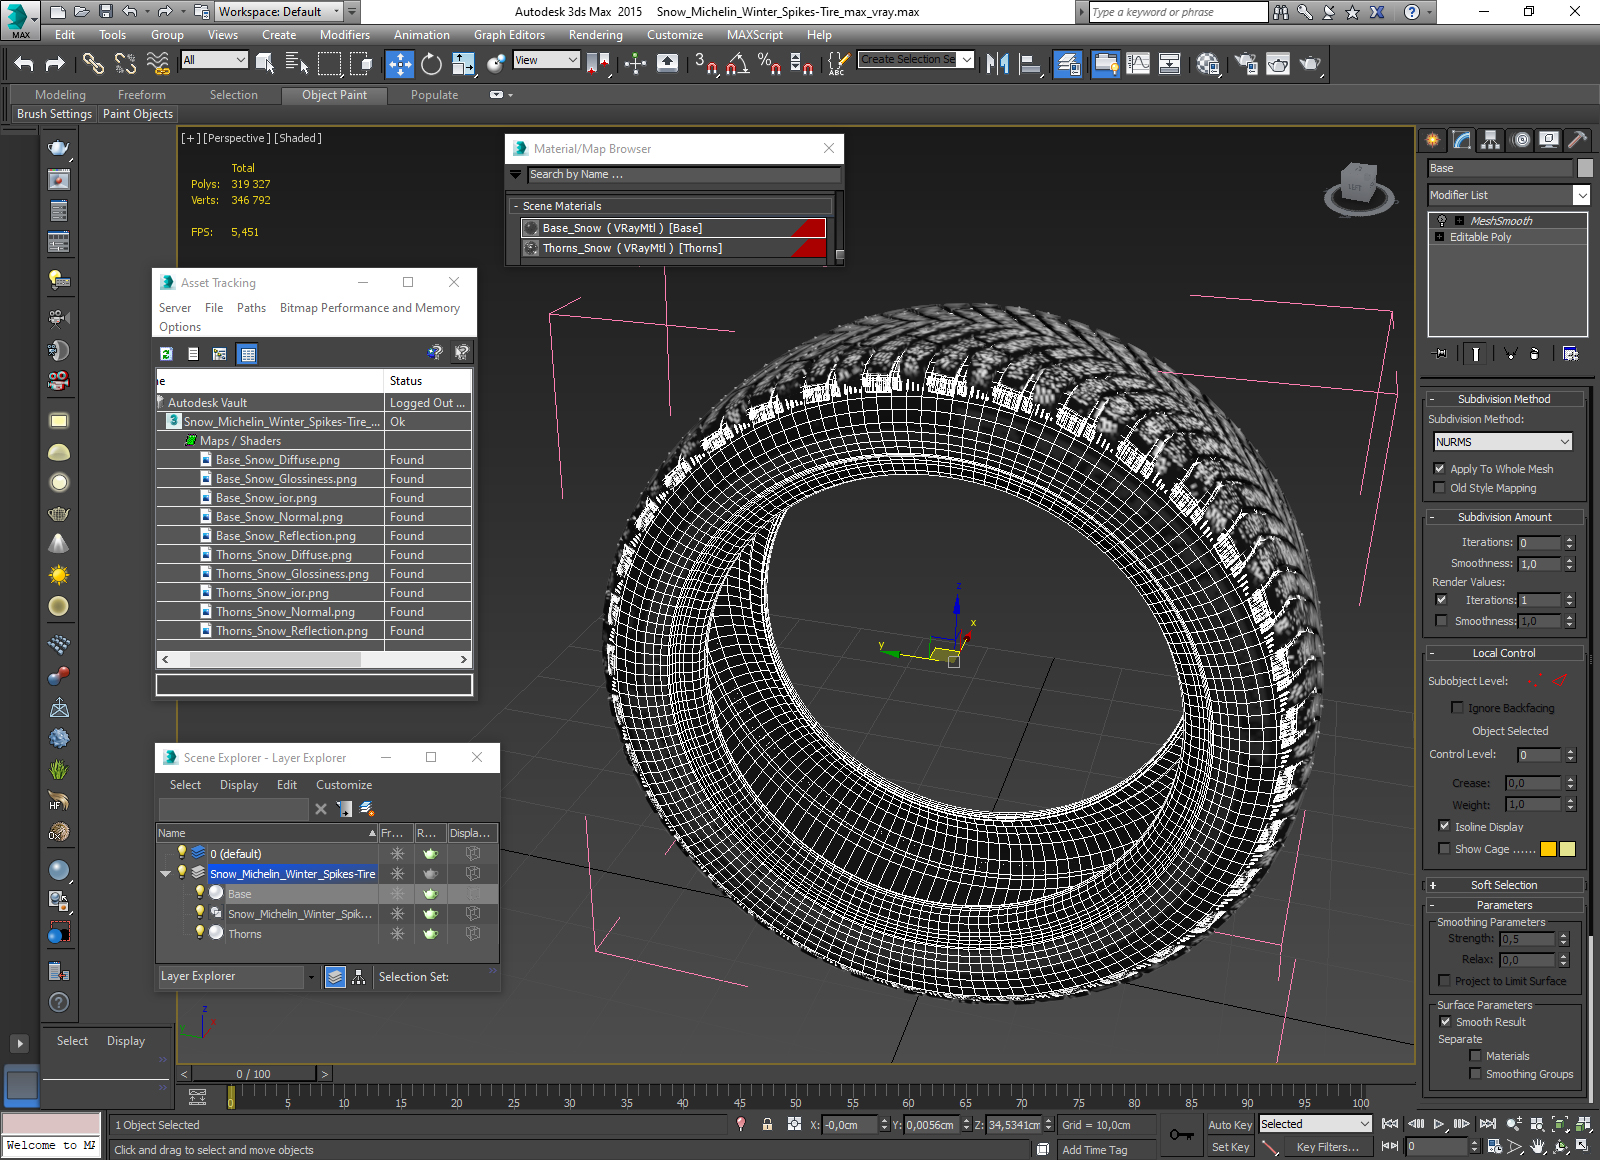1600x1160 pixels.
Task: Click the Undo arrow in main toolbar
Action: (x=24, y=64)
